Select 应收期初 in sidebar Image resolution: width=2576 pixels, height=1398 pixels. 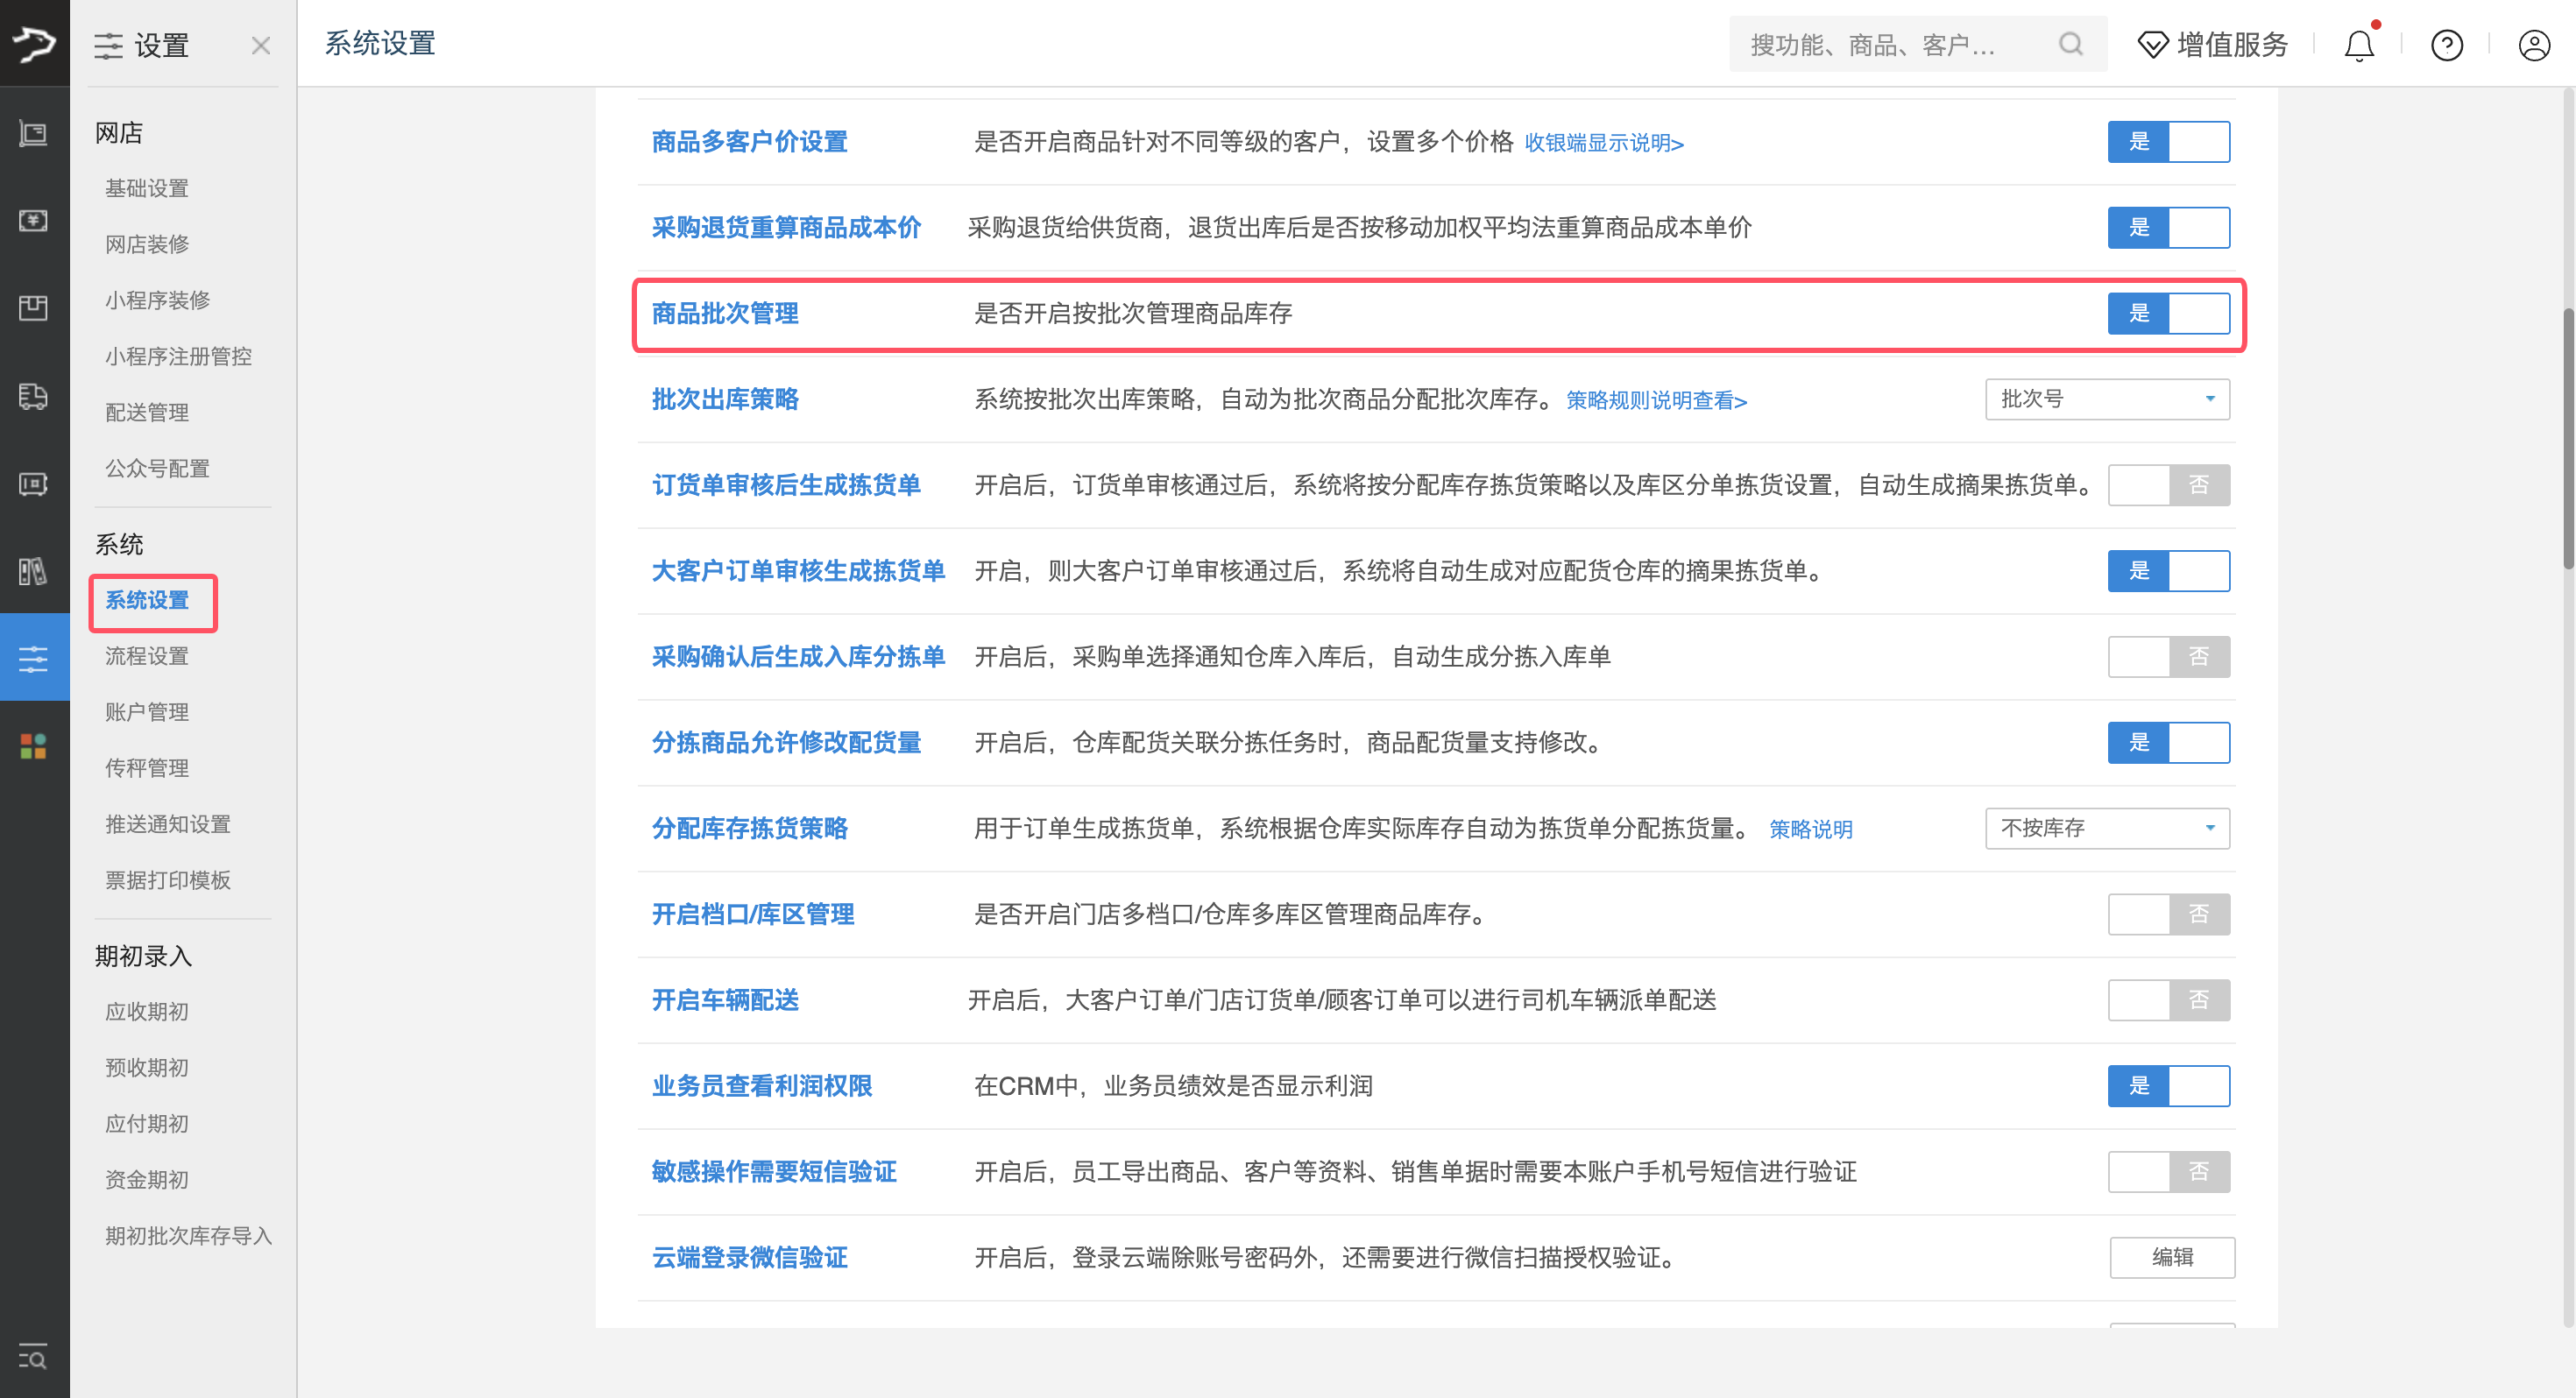(x=147, y=1012)
